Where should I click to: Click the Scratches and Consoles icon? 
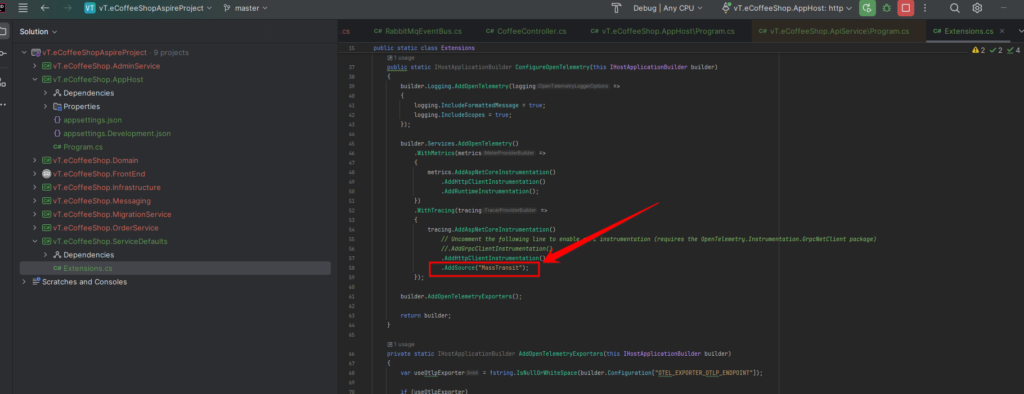[x=37, y=282]
